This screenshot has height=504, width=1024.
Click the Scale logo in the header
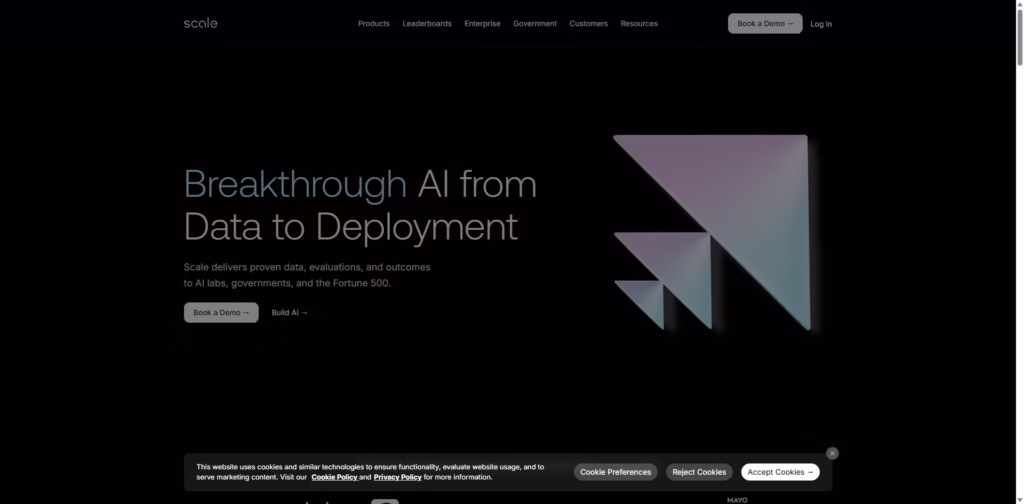200,23
